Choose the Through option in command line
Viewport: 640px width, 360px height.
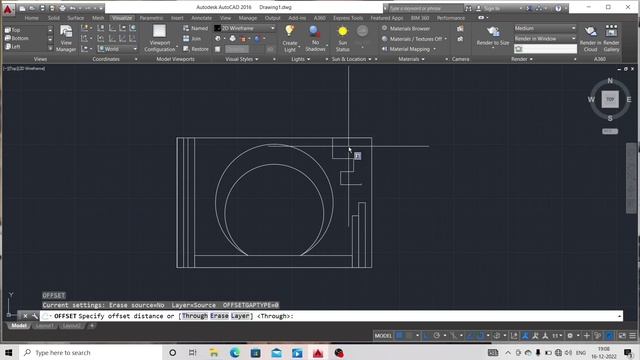coord(195,316)
